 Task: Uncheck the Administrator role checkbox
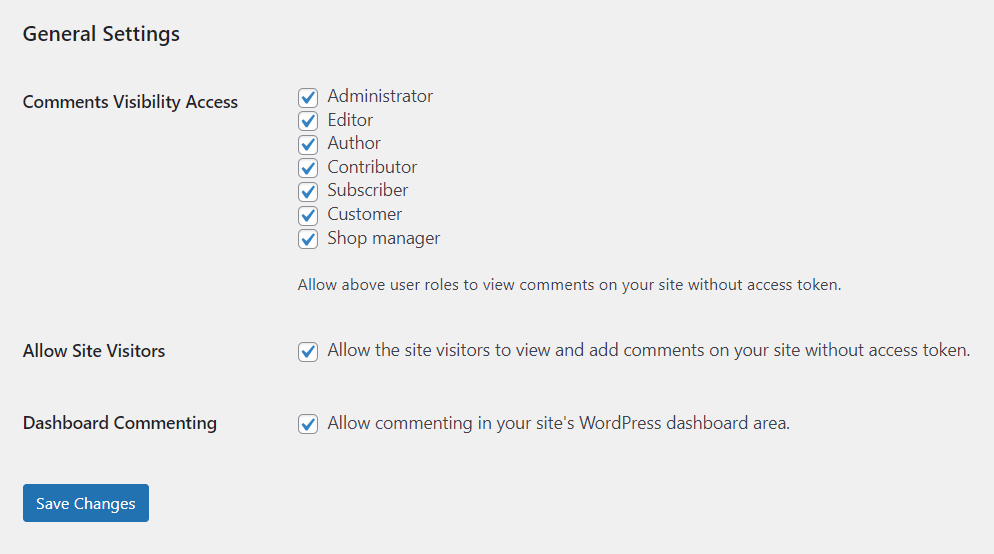coord(308,97)
